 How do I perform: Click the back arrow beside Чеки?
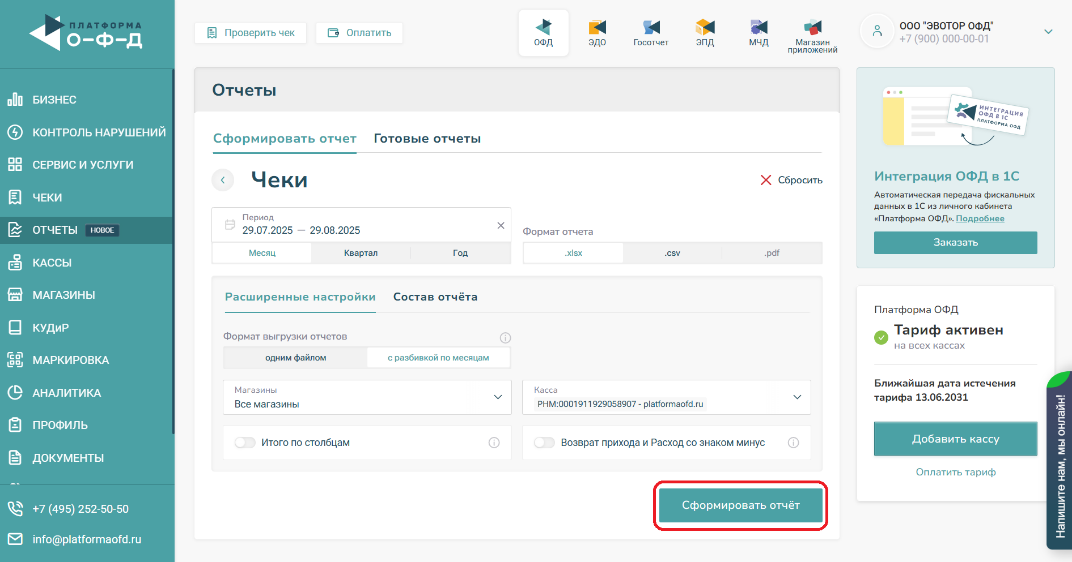(x=222, y=180)
